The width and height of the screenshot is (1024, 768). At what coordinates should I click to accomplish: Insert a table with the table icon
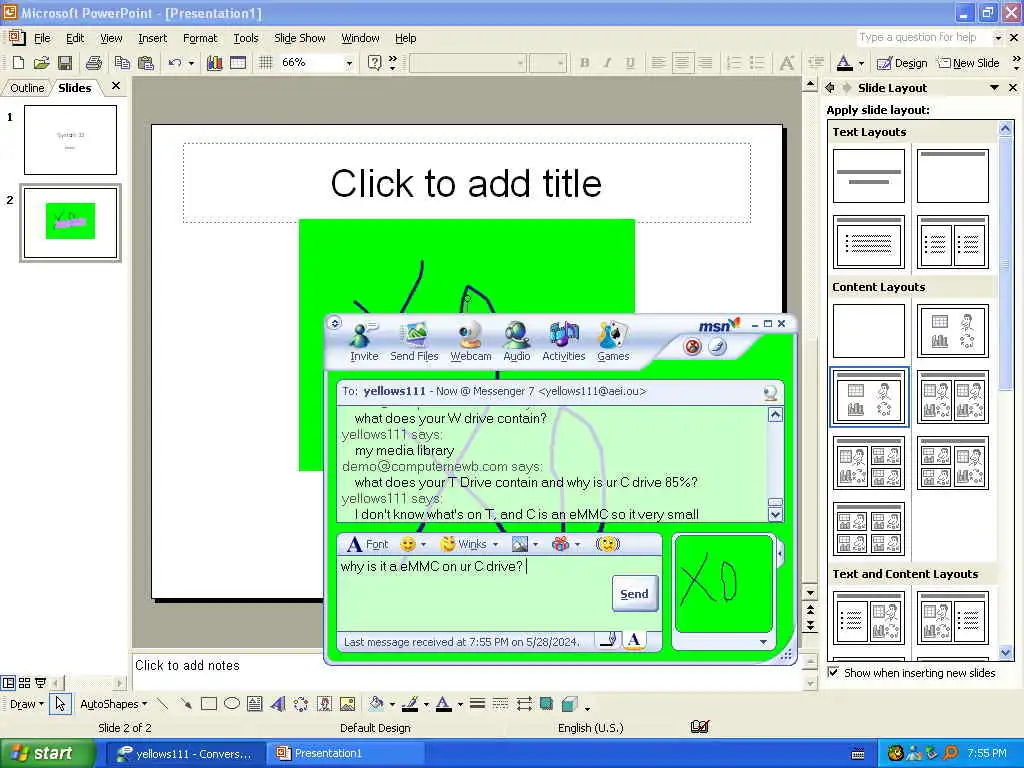point(238,63)
